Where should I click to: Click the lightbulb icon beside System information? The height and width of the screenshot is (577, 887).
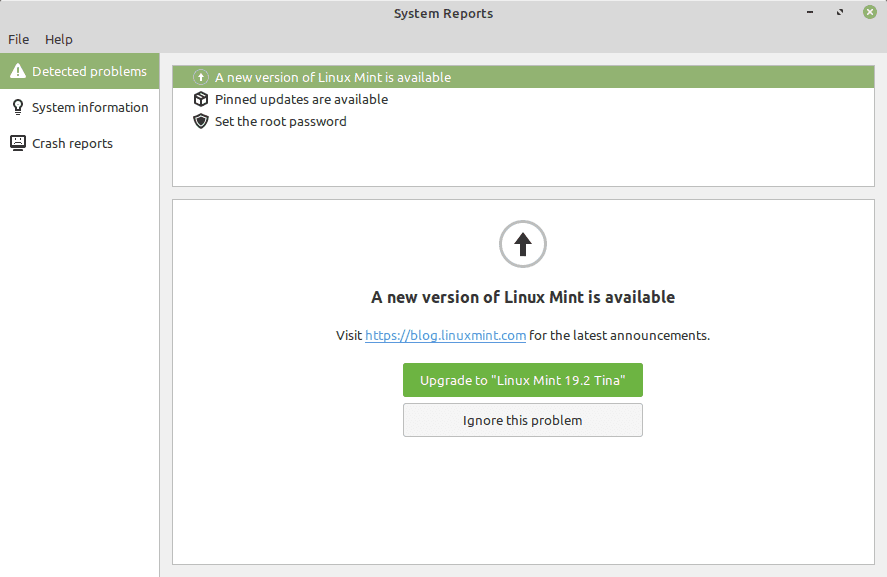click(x=17, y=107)
